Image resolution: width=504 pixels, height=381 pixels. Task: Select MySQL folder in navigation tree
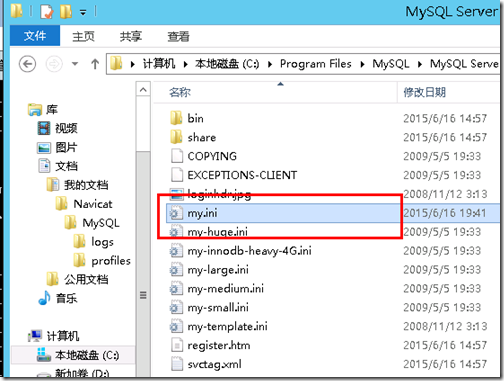101,223
